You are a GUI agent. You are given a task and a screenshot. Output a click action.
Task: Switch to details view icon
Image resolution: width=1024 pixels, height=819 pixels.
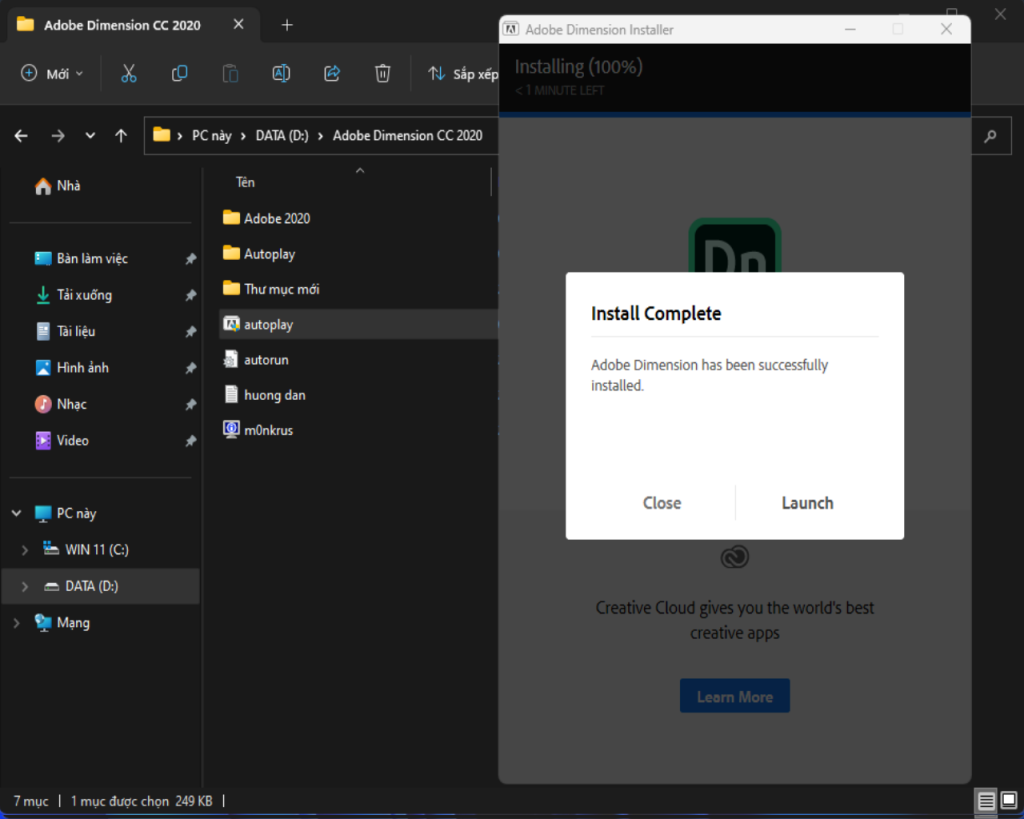[x=986, y=801]
